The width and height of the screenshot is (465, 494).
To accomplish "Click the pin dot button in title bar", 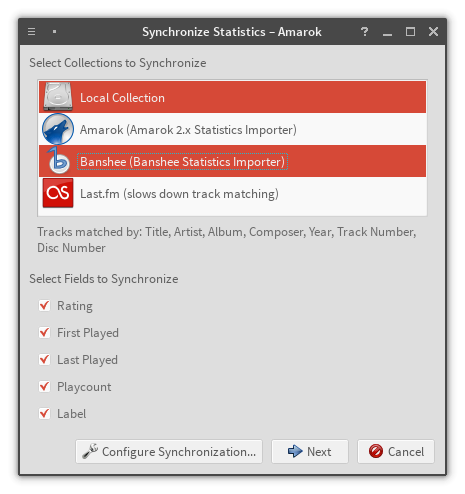I will pos(54,32).
